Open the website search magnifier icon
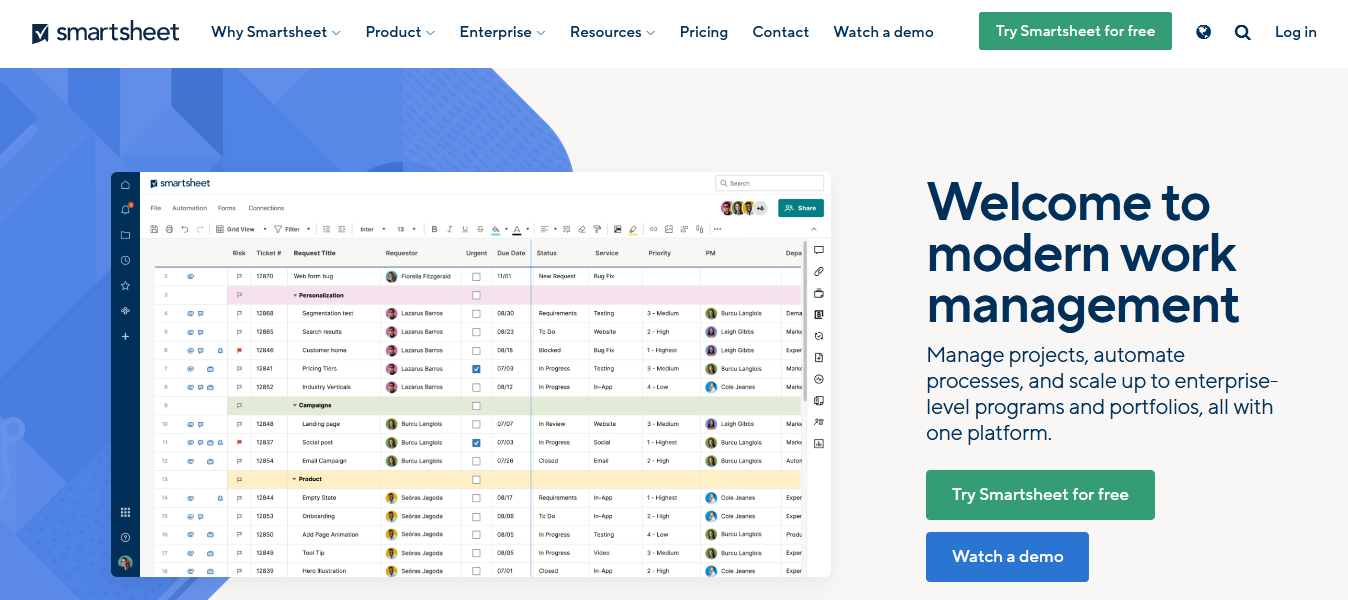Image resolution: width=1348 pixels, height=600 pixels. click(1242, 32)
